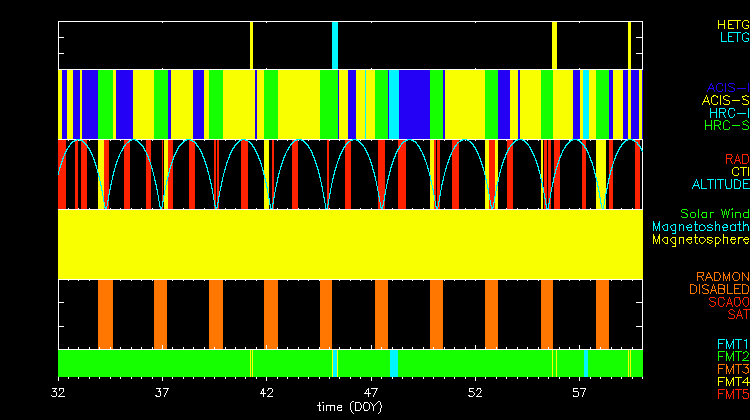This screenshot has height=420, width=750.
Task: Click the time (DOY) axis title
Action: pyautogui.click(x=350, y=408)
